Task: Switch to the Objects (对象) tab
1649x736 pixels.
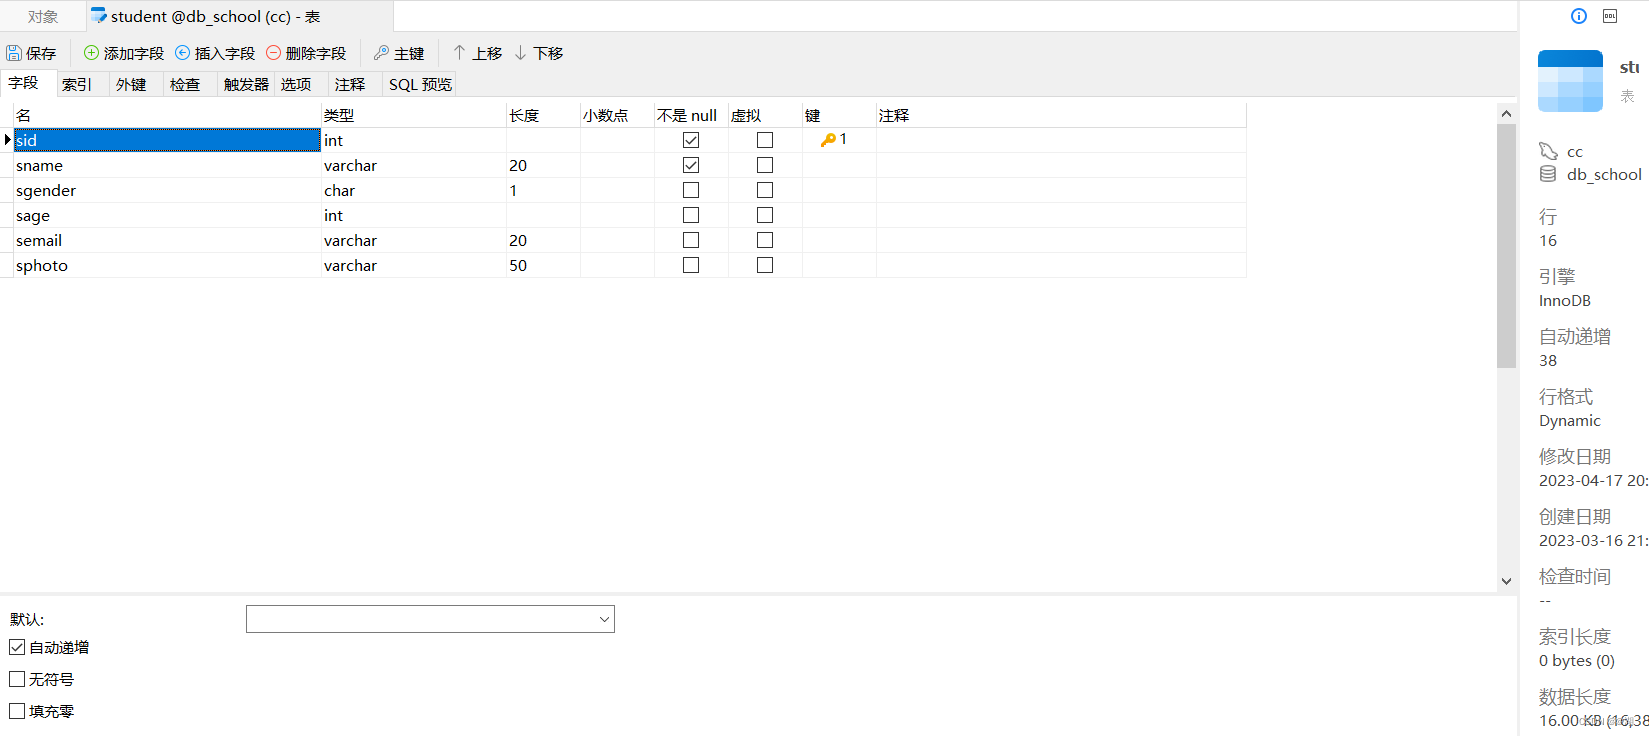Action: [43, 16]
